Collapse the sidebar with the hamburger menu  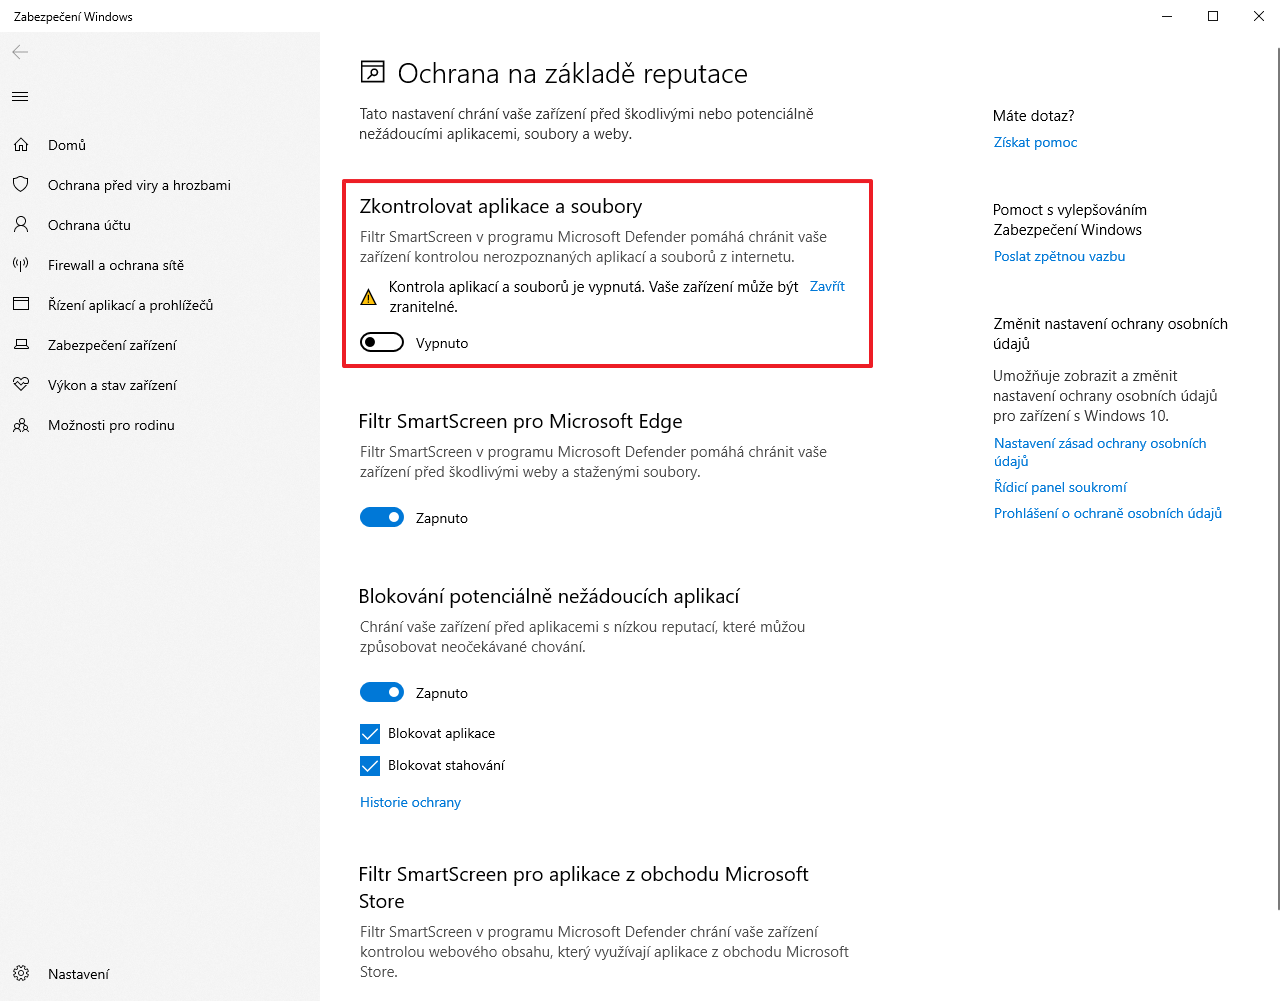click(x=19, y=96)
